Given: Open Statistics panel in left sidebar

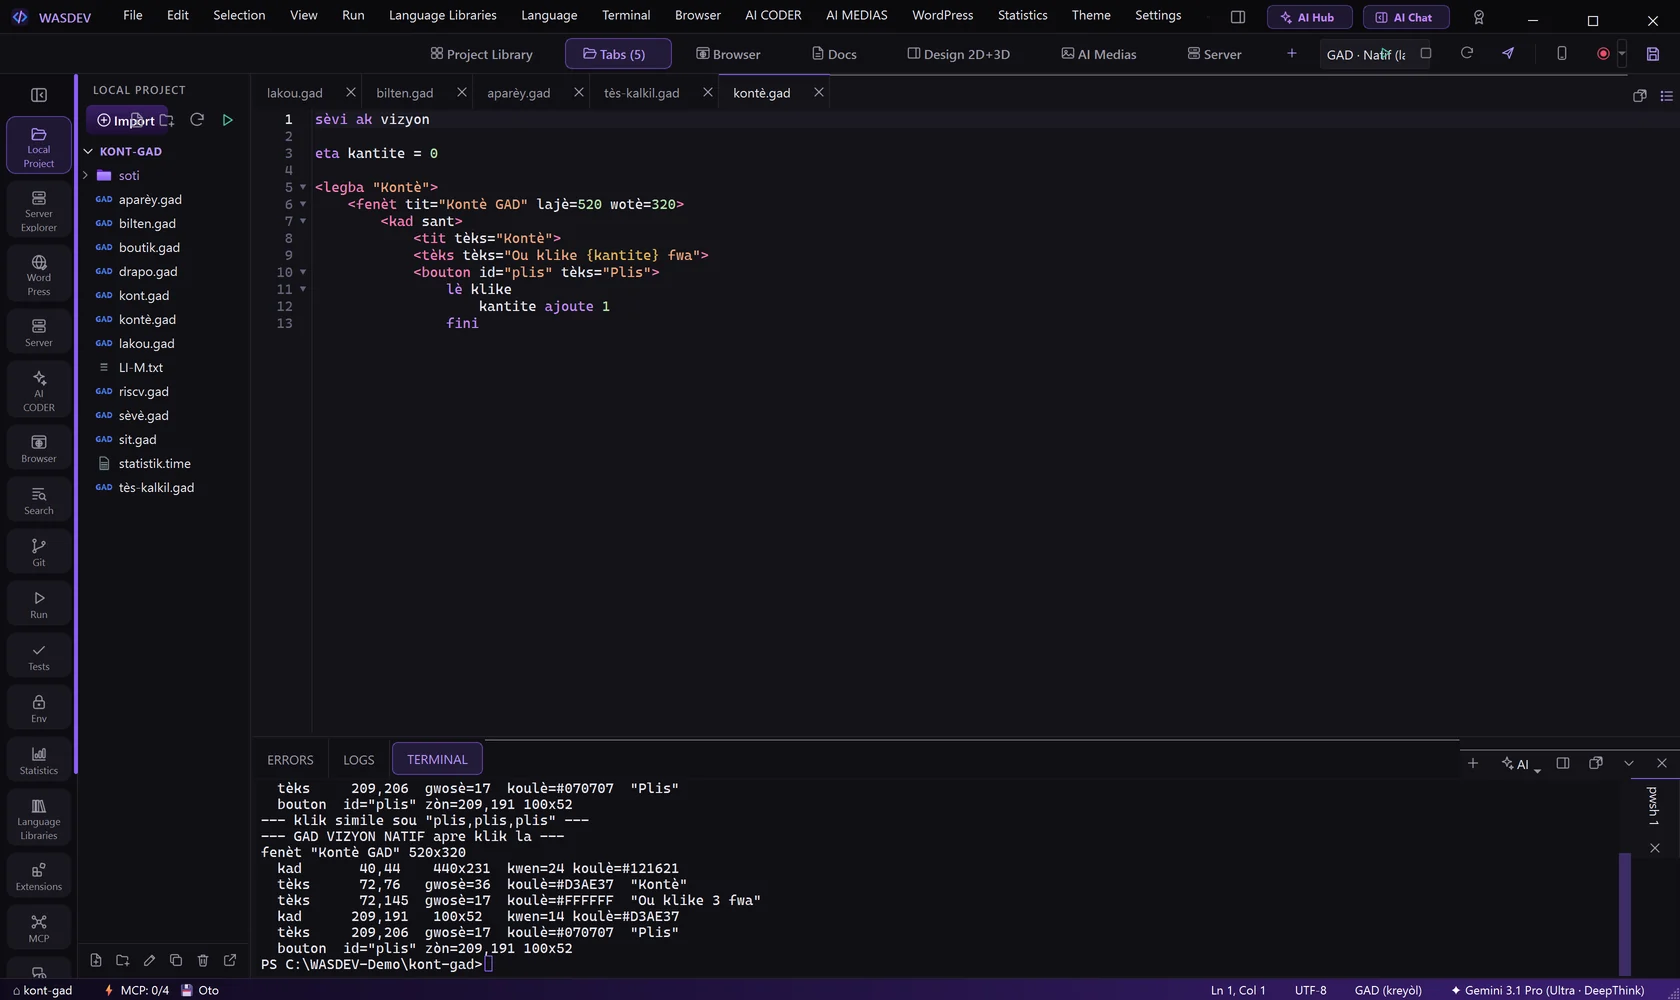Looking at the screenshot, I should [38, 760].
